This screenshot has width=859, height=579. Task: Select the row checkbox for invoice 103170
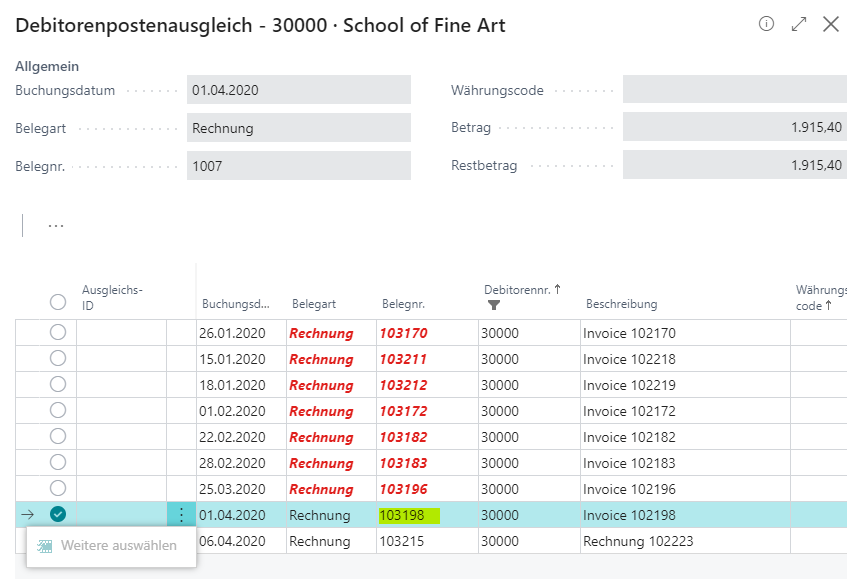click(58, 333)
